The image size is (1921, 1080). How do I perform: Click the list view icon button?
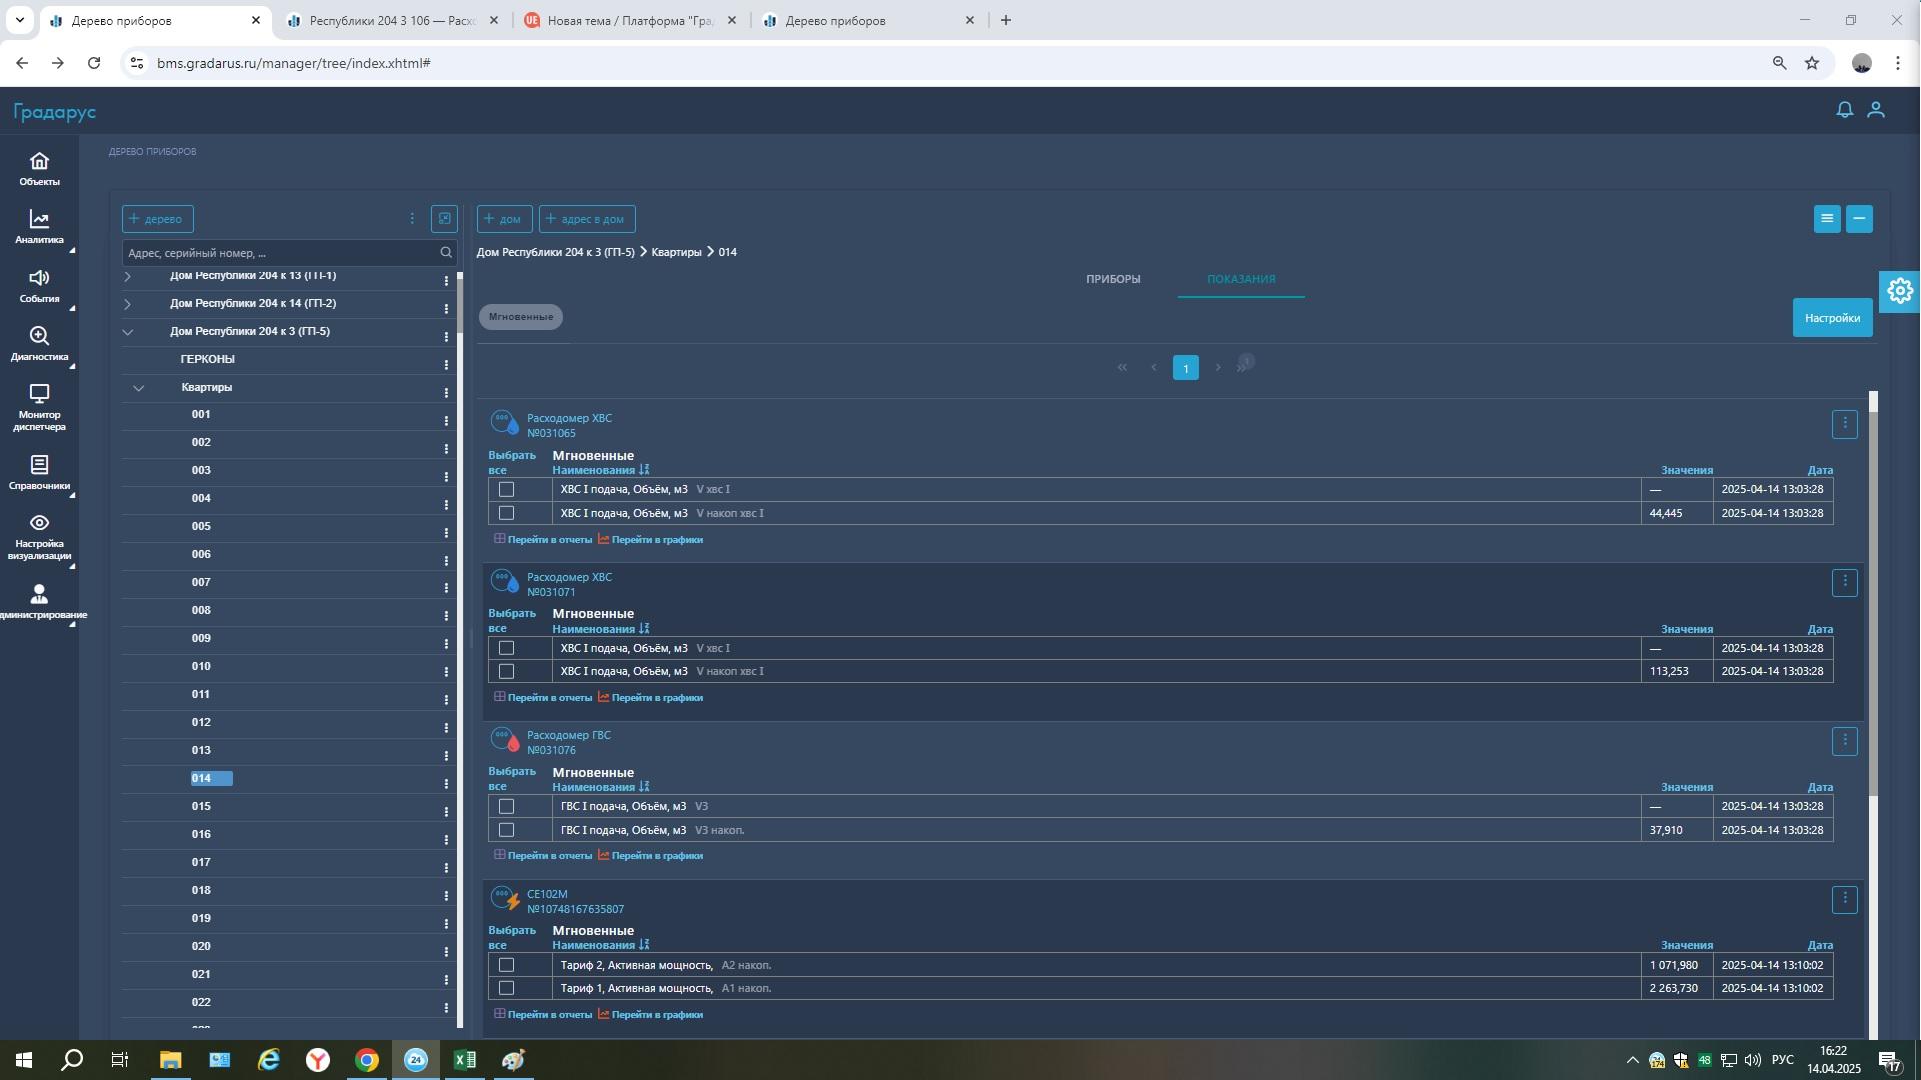(x=1826, y=219)
